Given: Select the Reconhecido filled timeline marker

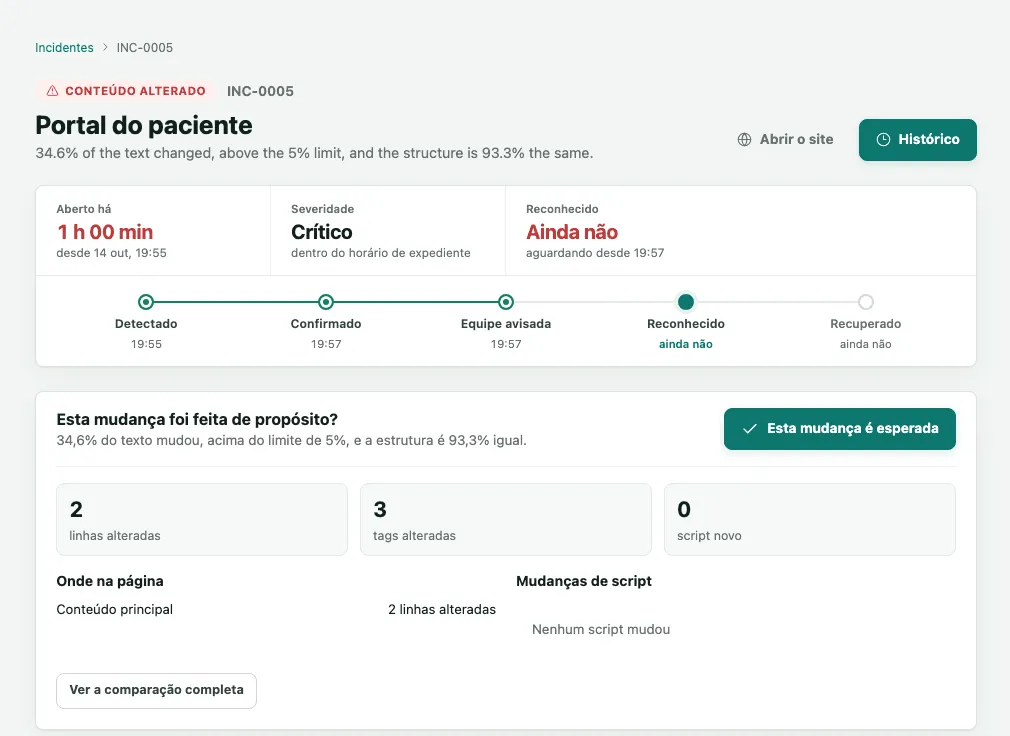Looking at the screenshot, I should [686, 302].
